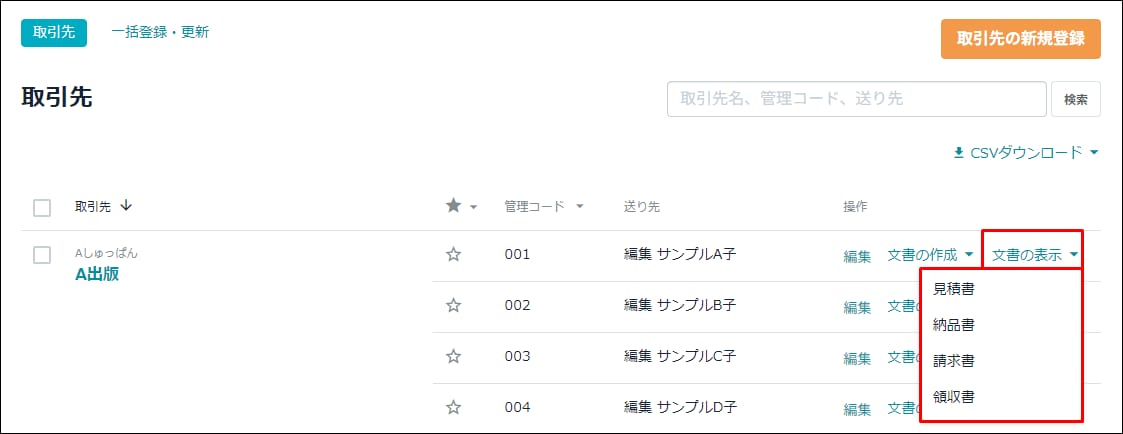
Task: Star the row with code 004
Action: point(453,408)
